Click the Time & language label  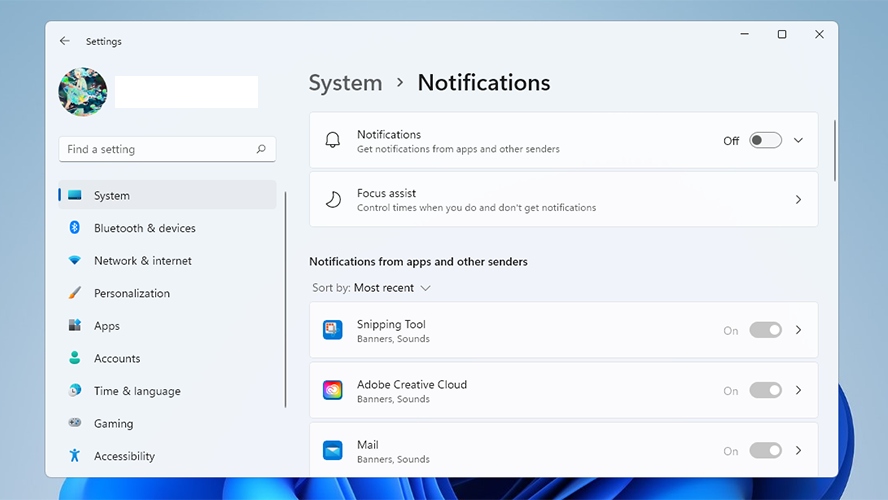(137, 391)
